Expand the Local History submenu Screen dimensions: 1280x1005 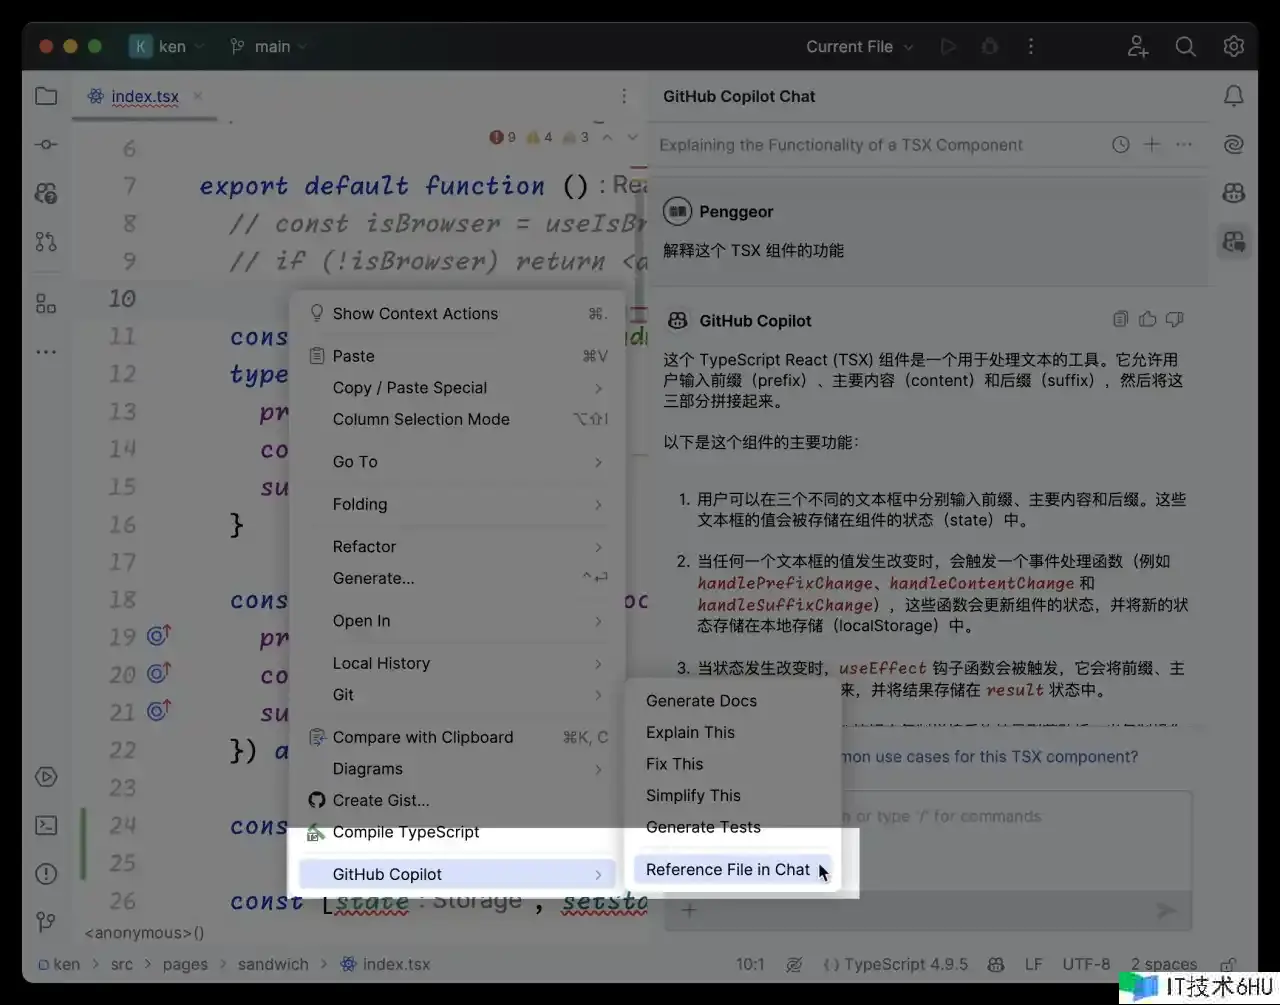[x=459, y=663]
